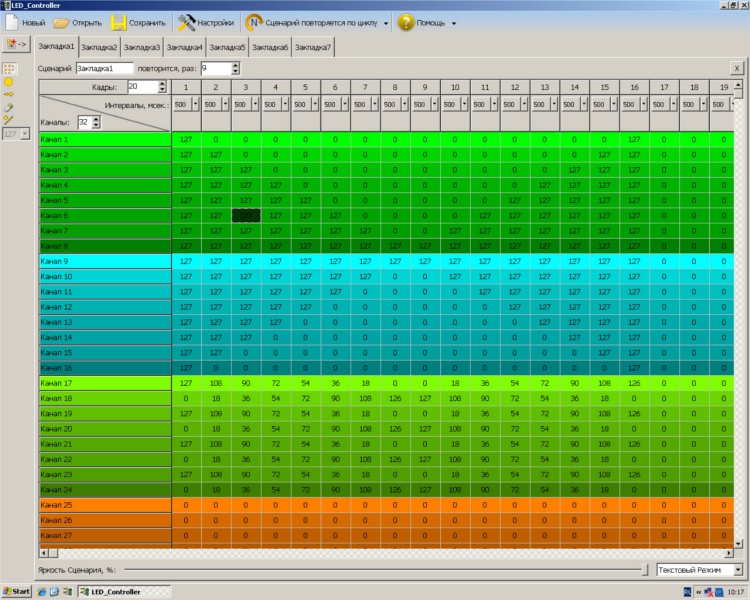The width and height of the screenshot is (750, 600).
Task: Click the horizontal scrollbar left arrow
Action: click(x=44, y=553)
